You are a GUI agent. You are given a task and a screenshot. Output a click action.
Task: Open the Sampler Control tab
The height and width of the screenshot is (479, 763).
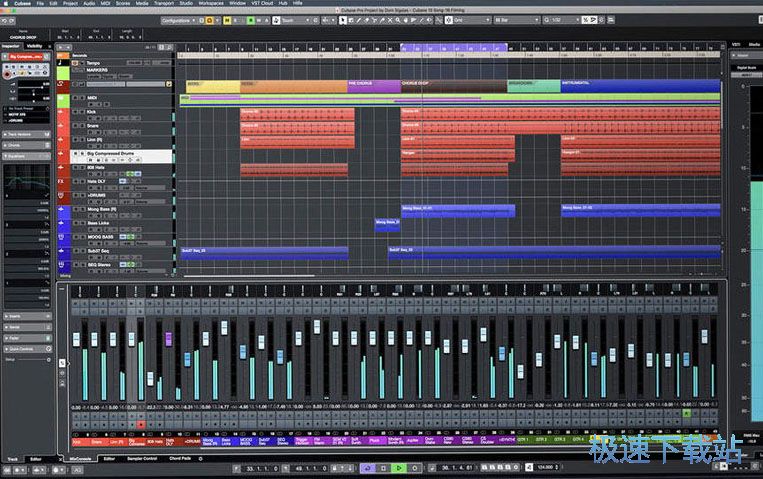point(142,459)
